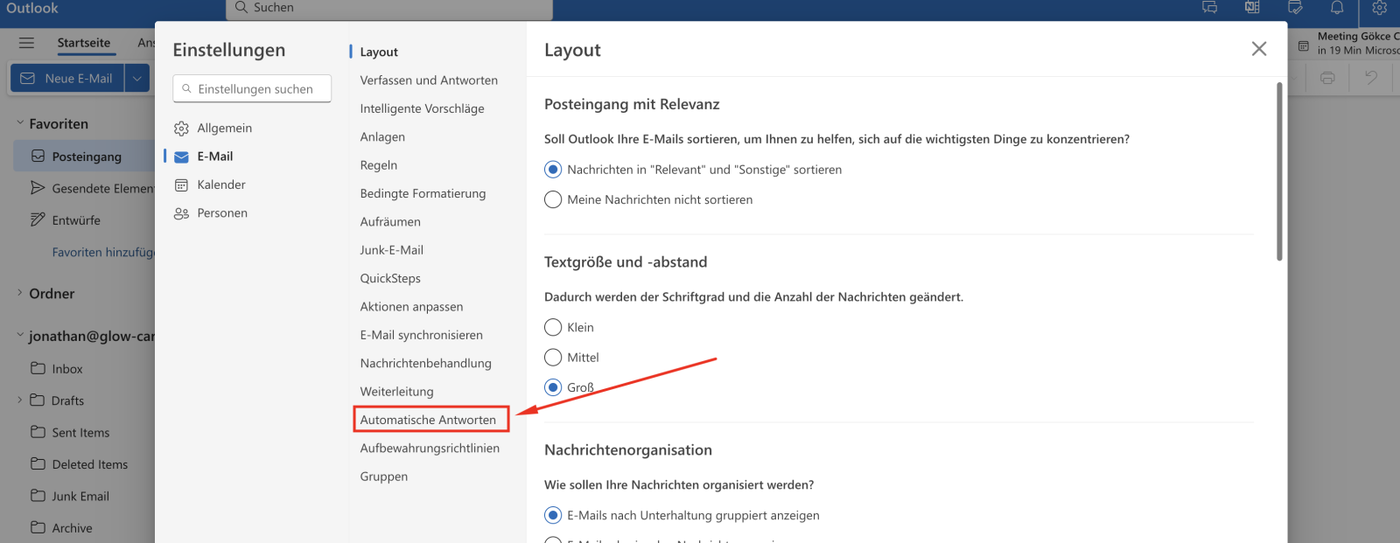1400x543 pixels.
Task: Click the Neue E-Mail button
Action: tap(68, 78)
